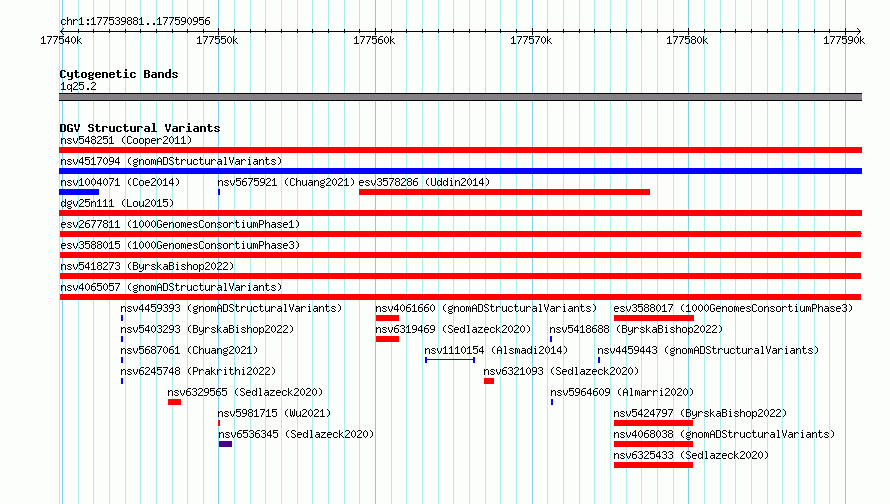Open nsv1110154 (Alsmadi2014) label

[x=496, y=350]
